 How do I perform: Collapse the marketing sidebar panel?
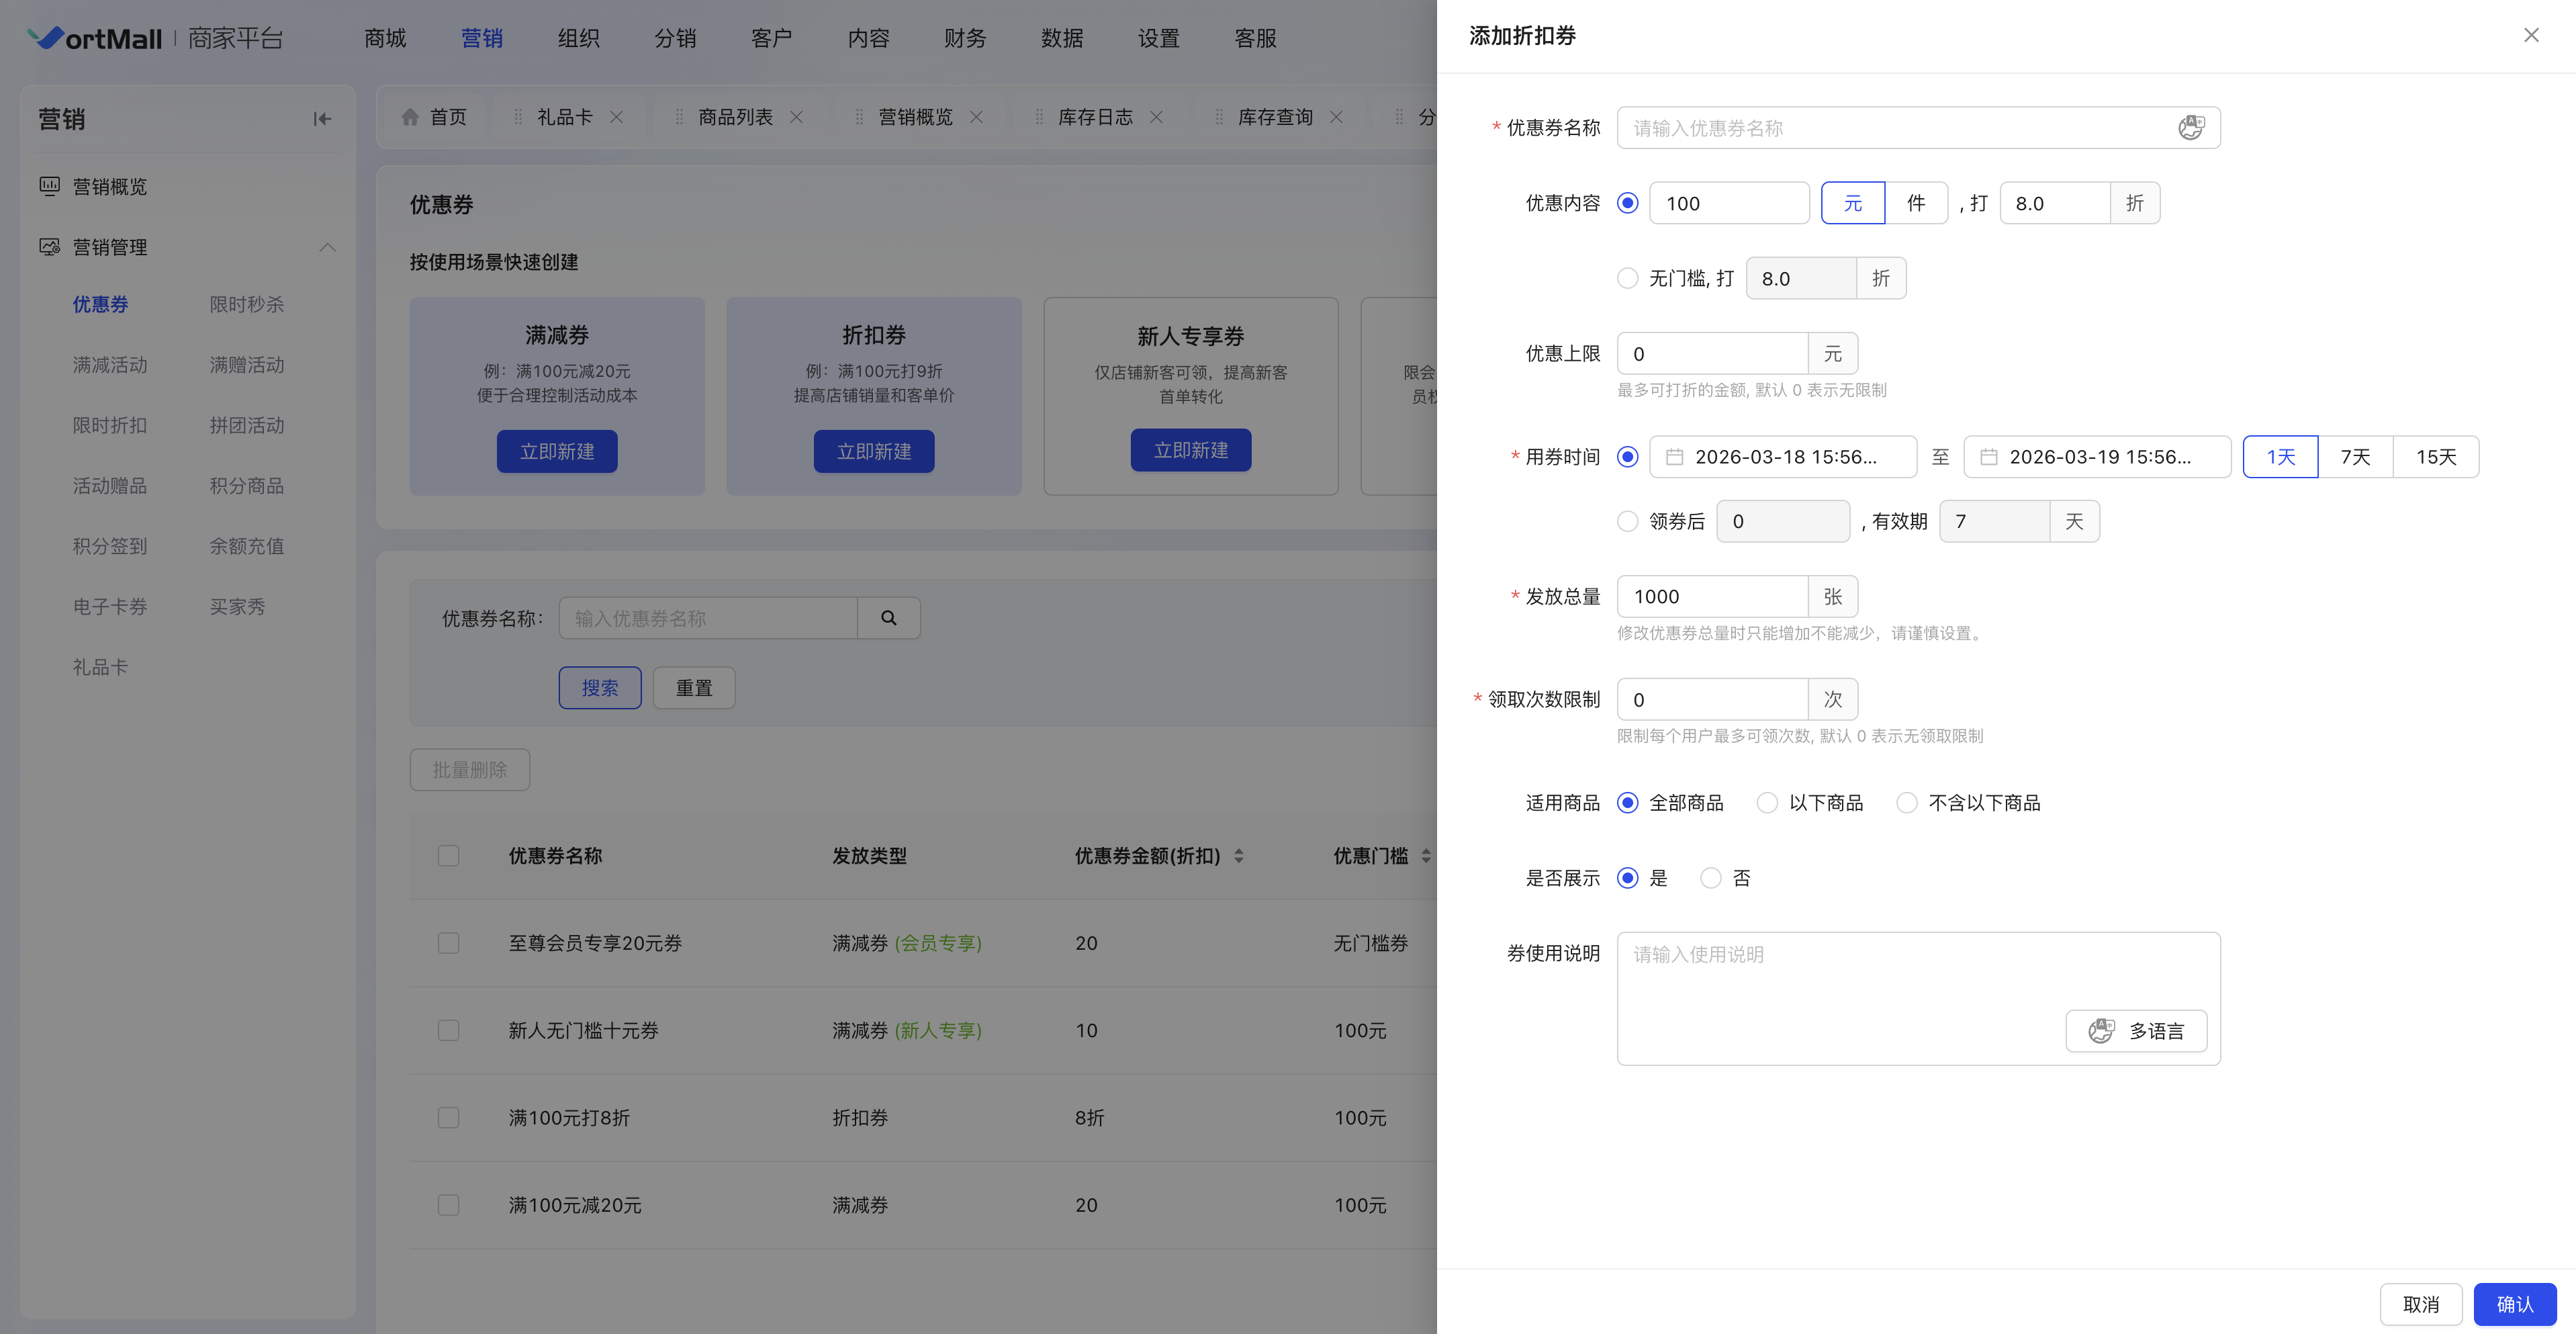(x=322, y=119)
